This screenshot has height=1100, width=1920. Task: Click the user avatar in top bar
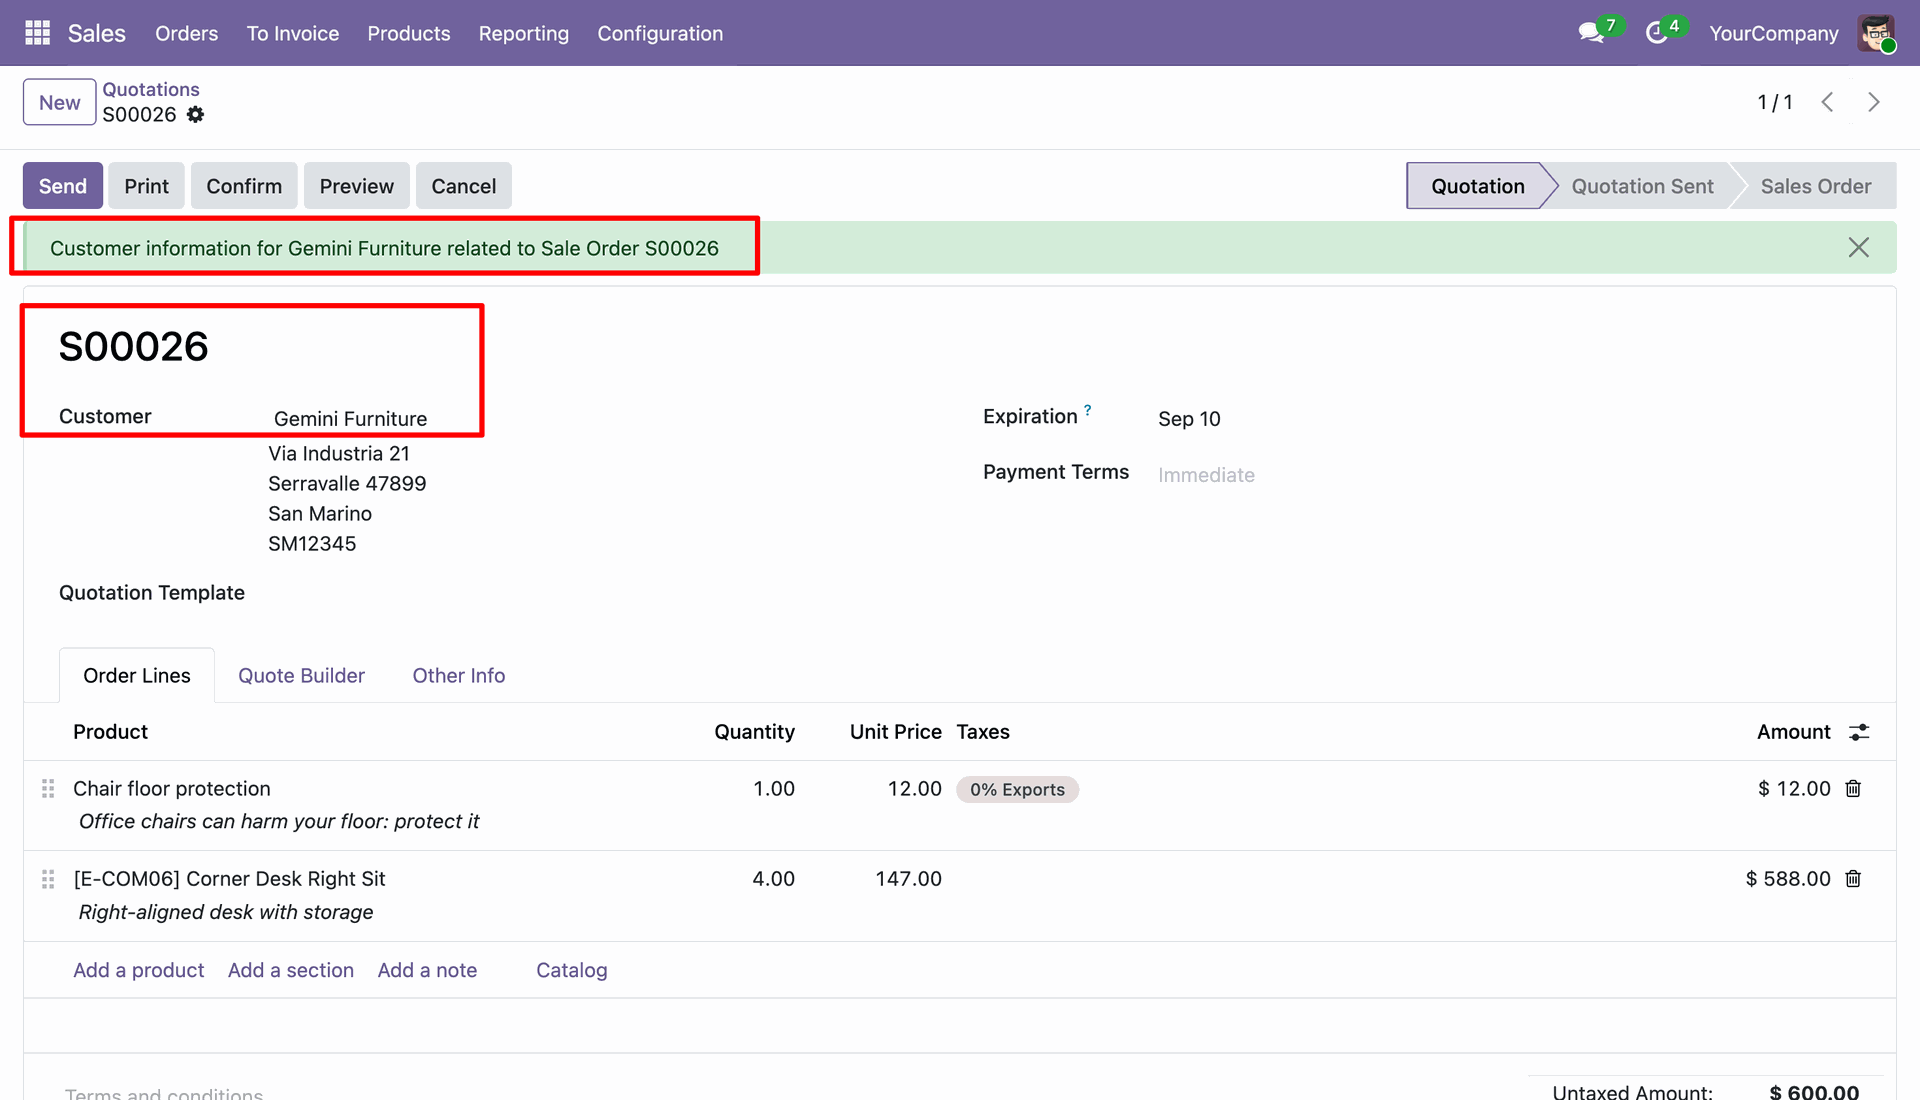[x=1876, y=33]
